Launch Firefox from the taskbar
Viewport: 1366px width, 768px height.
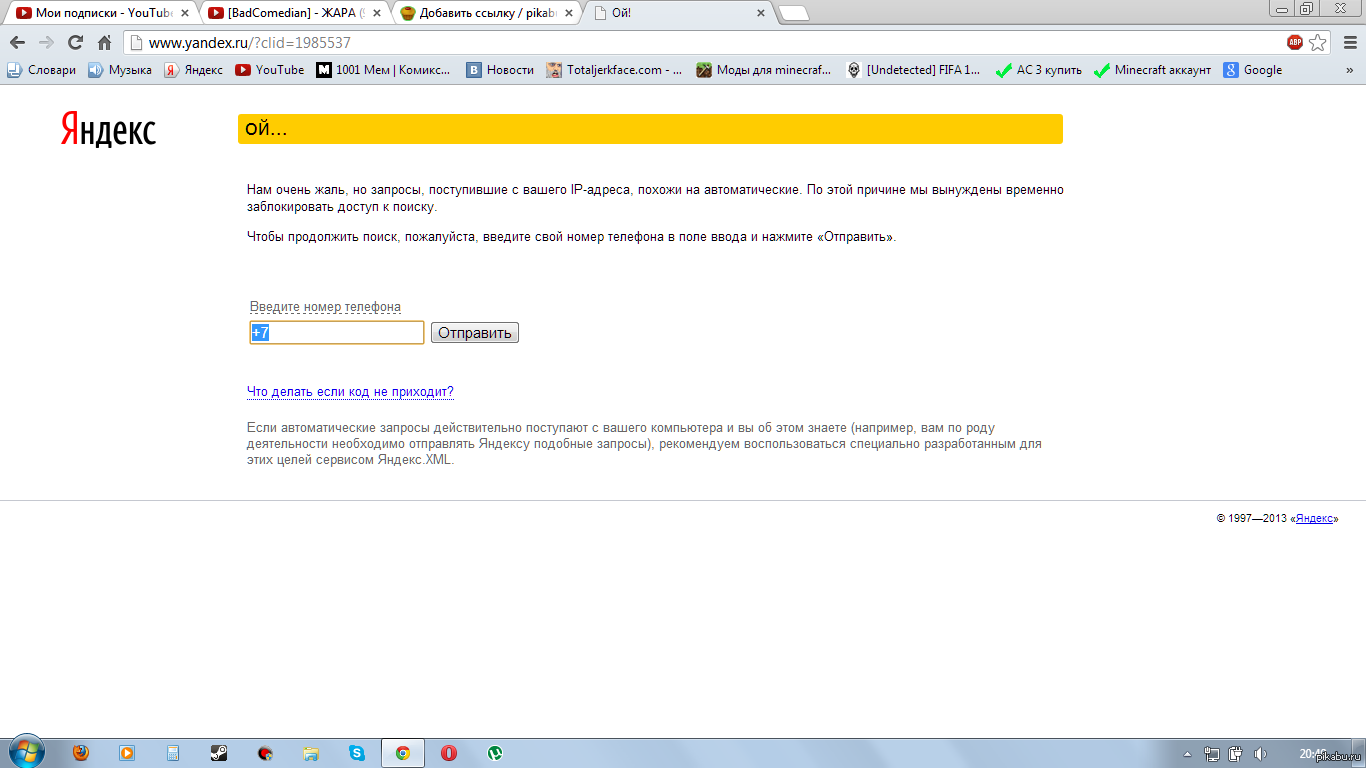pos(81,753)
